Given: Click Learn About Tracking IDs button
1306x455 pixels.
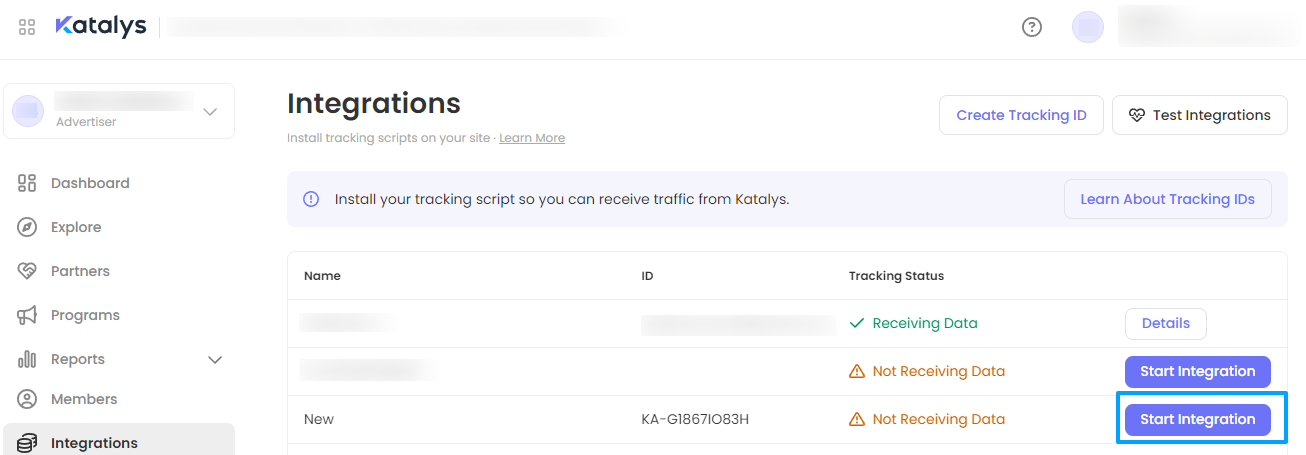Looking at the screenshot, I should pyautogui.click(x=1167, y=199).
